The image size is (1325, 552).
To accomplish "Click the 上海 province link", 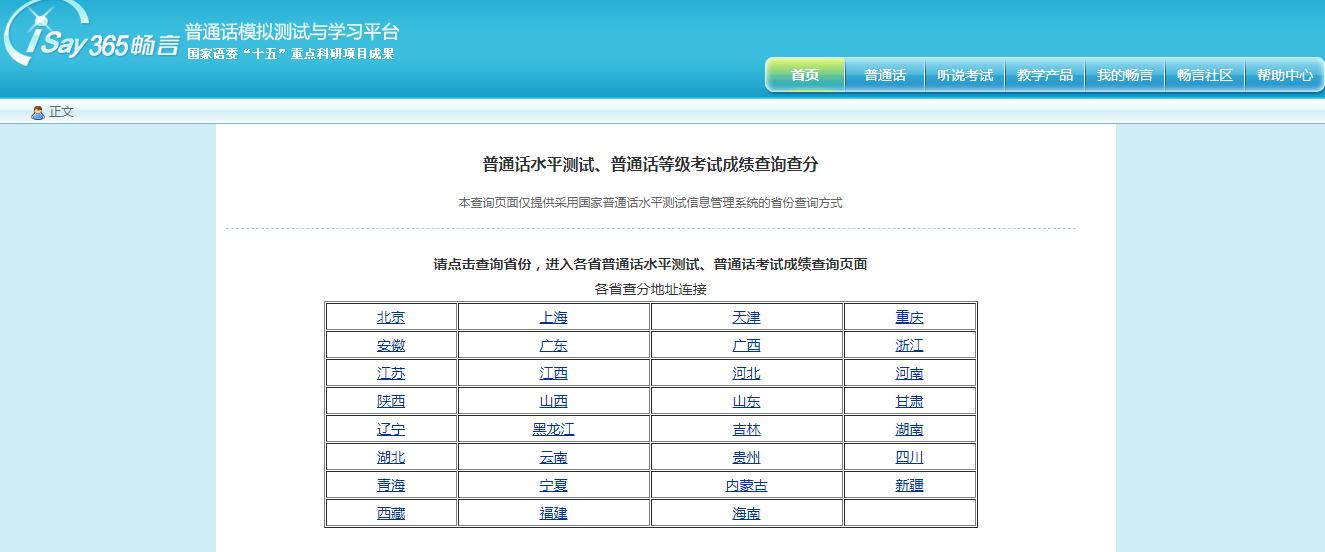I will tap(553, 317).
